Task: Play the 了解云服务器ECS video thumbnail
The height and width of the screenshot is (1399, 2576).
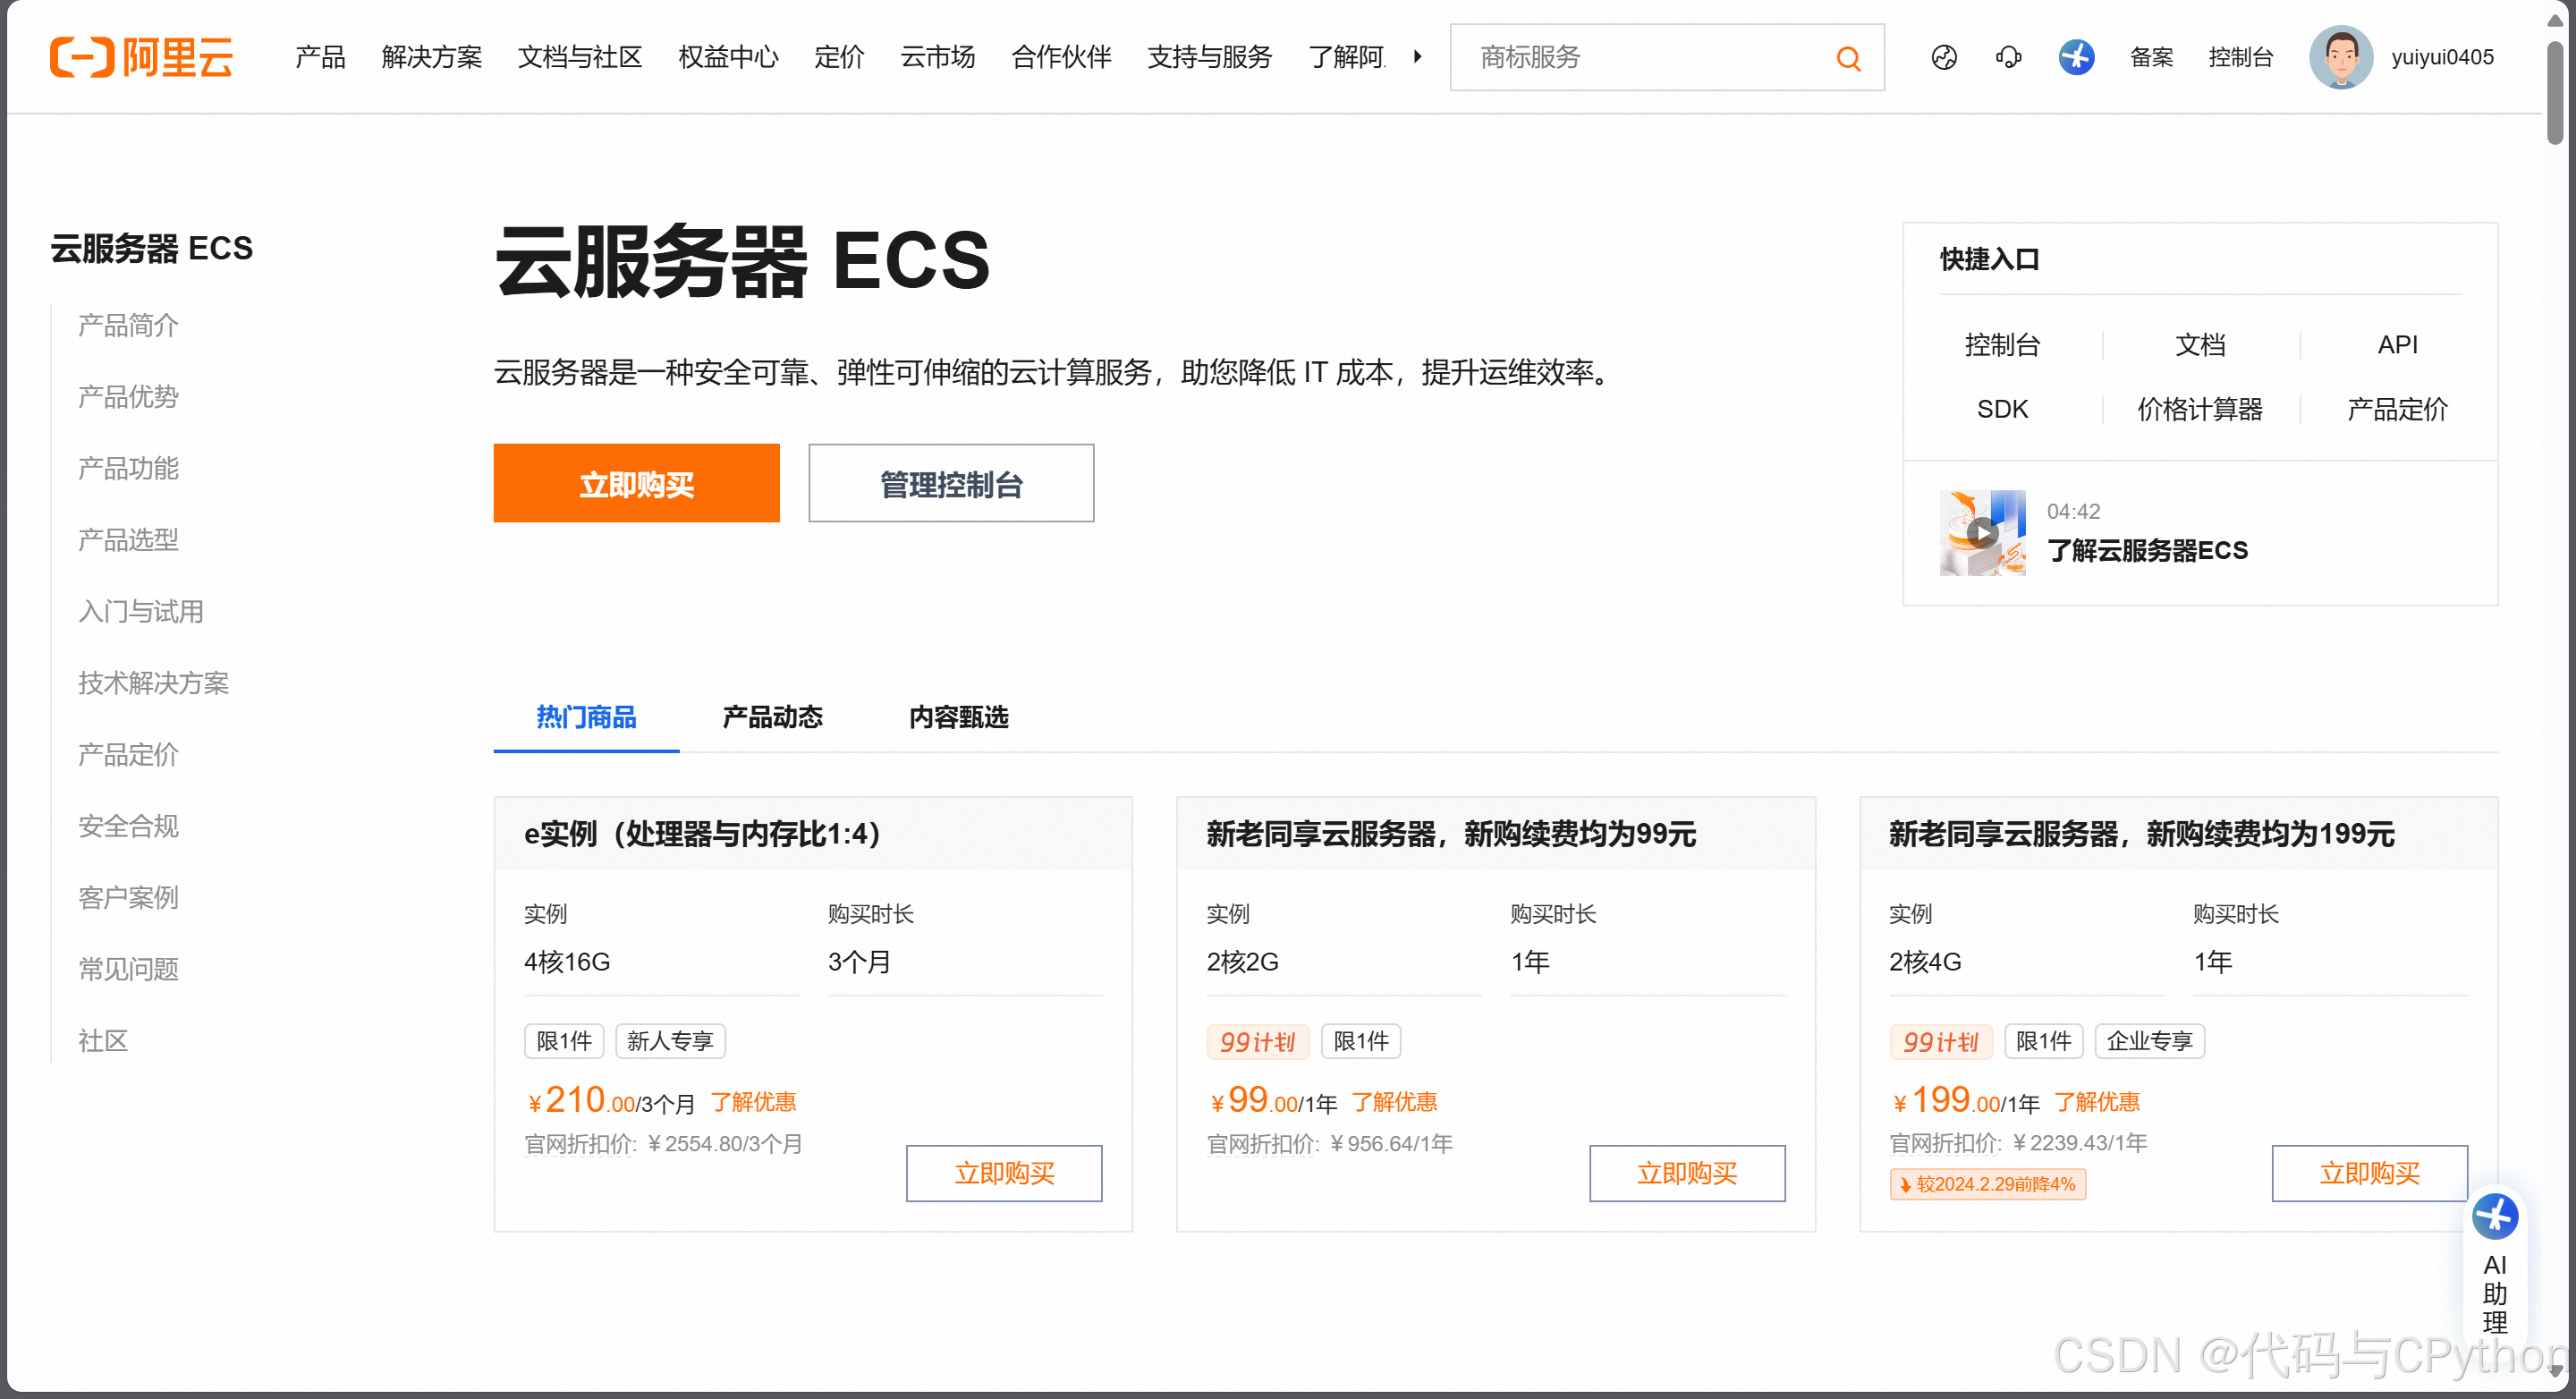Action: click(1982, 532)
